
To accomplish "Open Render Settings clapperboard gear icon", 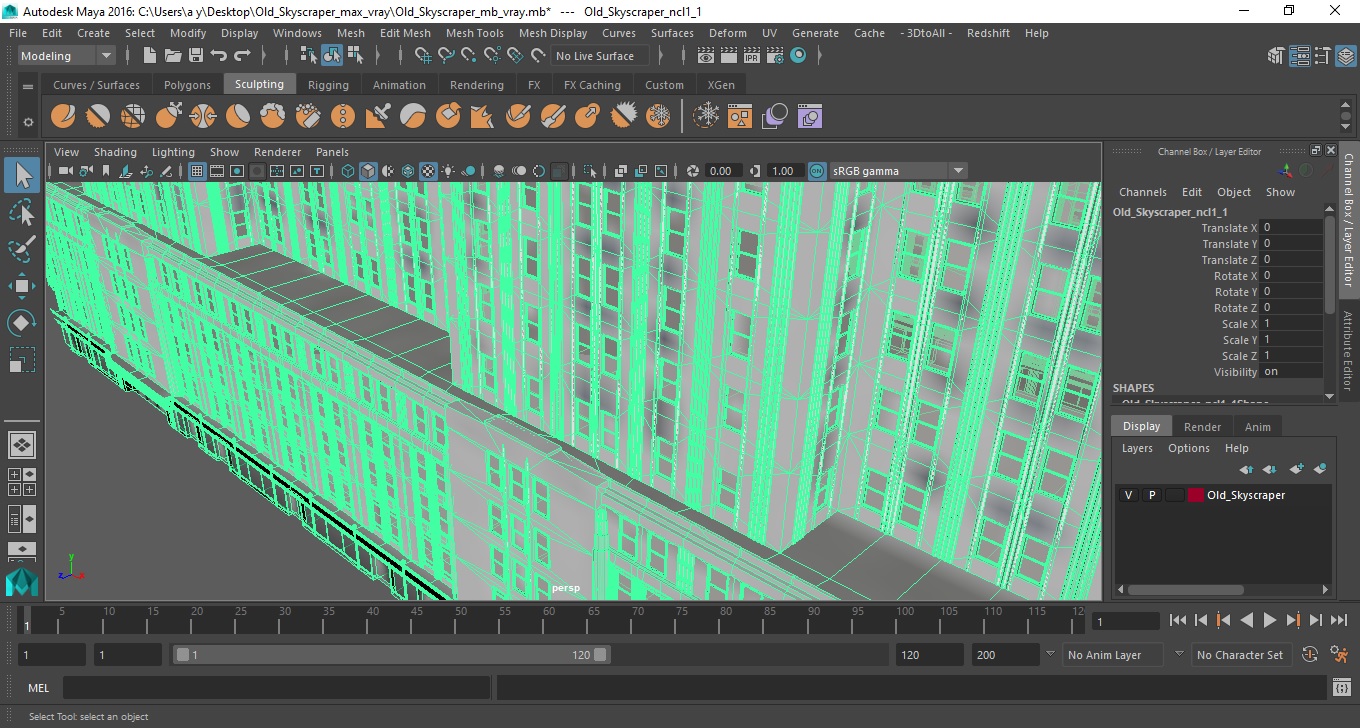I will point(775,56).
